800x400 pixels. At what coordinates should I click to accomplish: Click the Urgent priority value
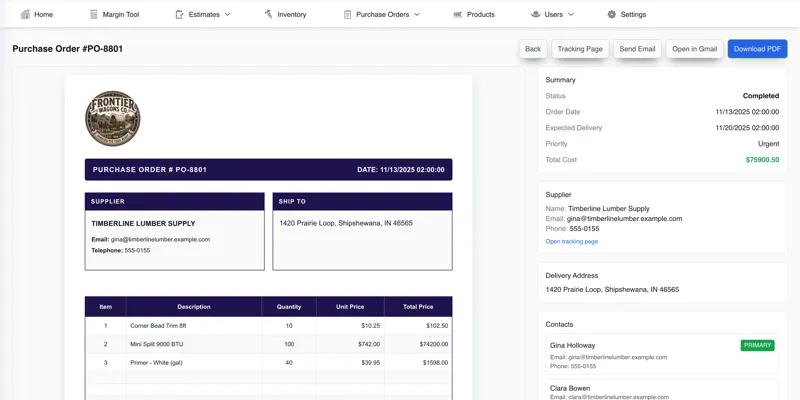pos(768,144)
